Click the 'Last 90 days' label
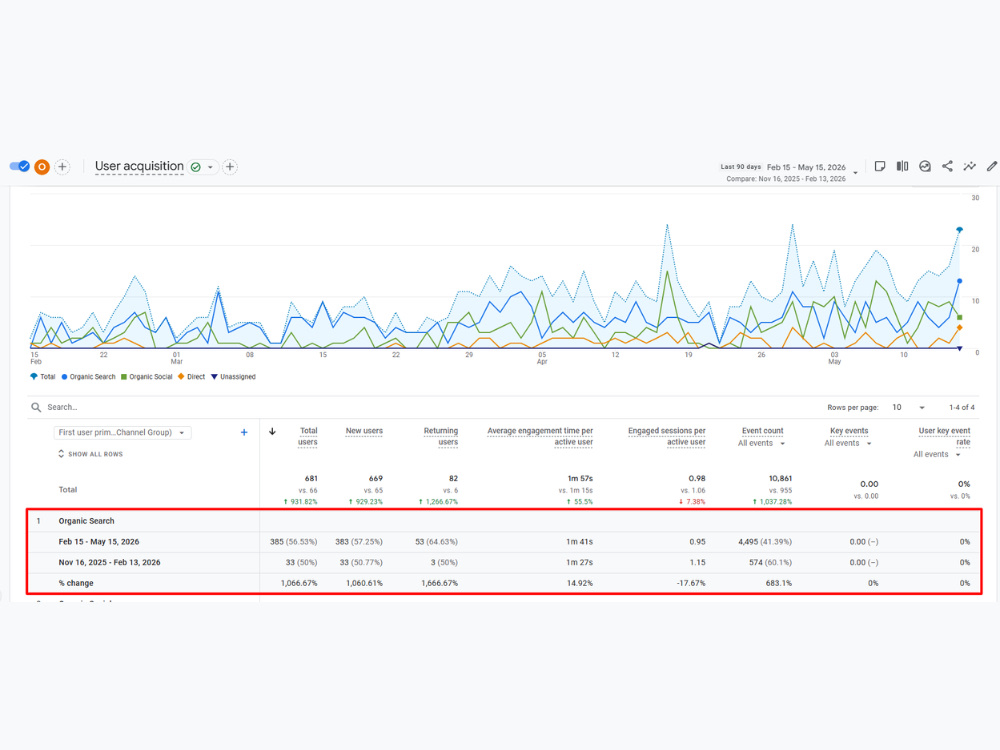Screen dimensions: 1000x750 [x=740, y=167]
